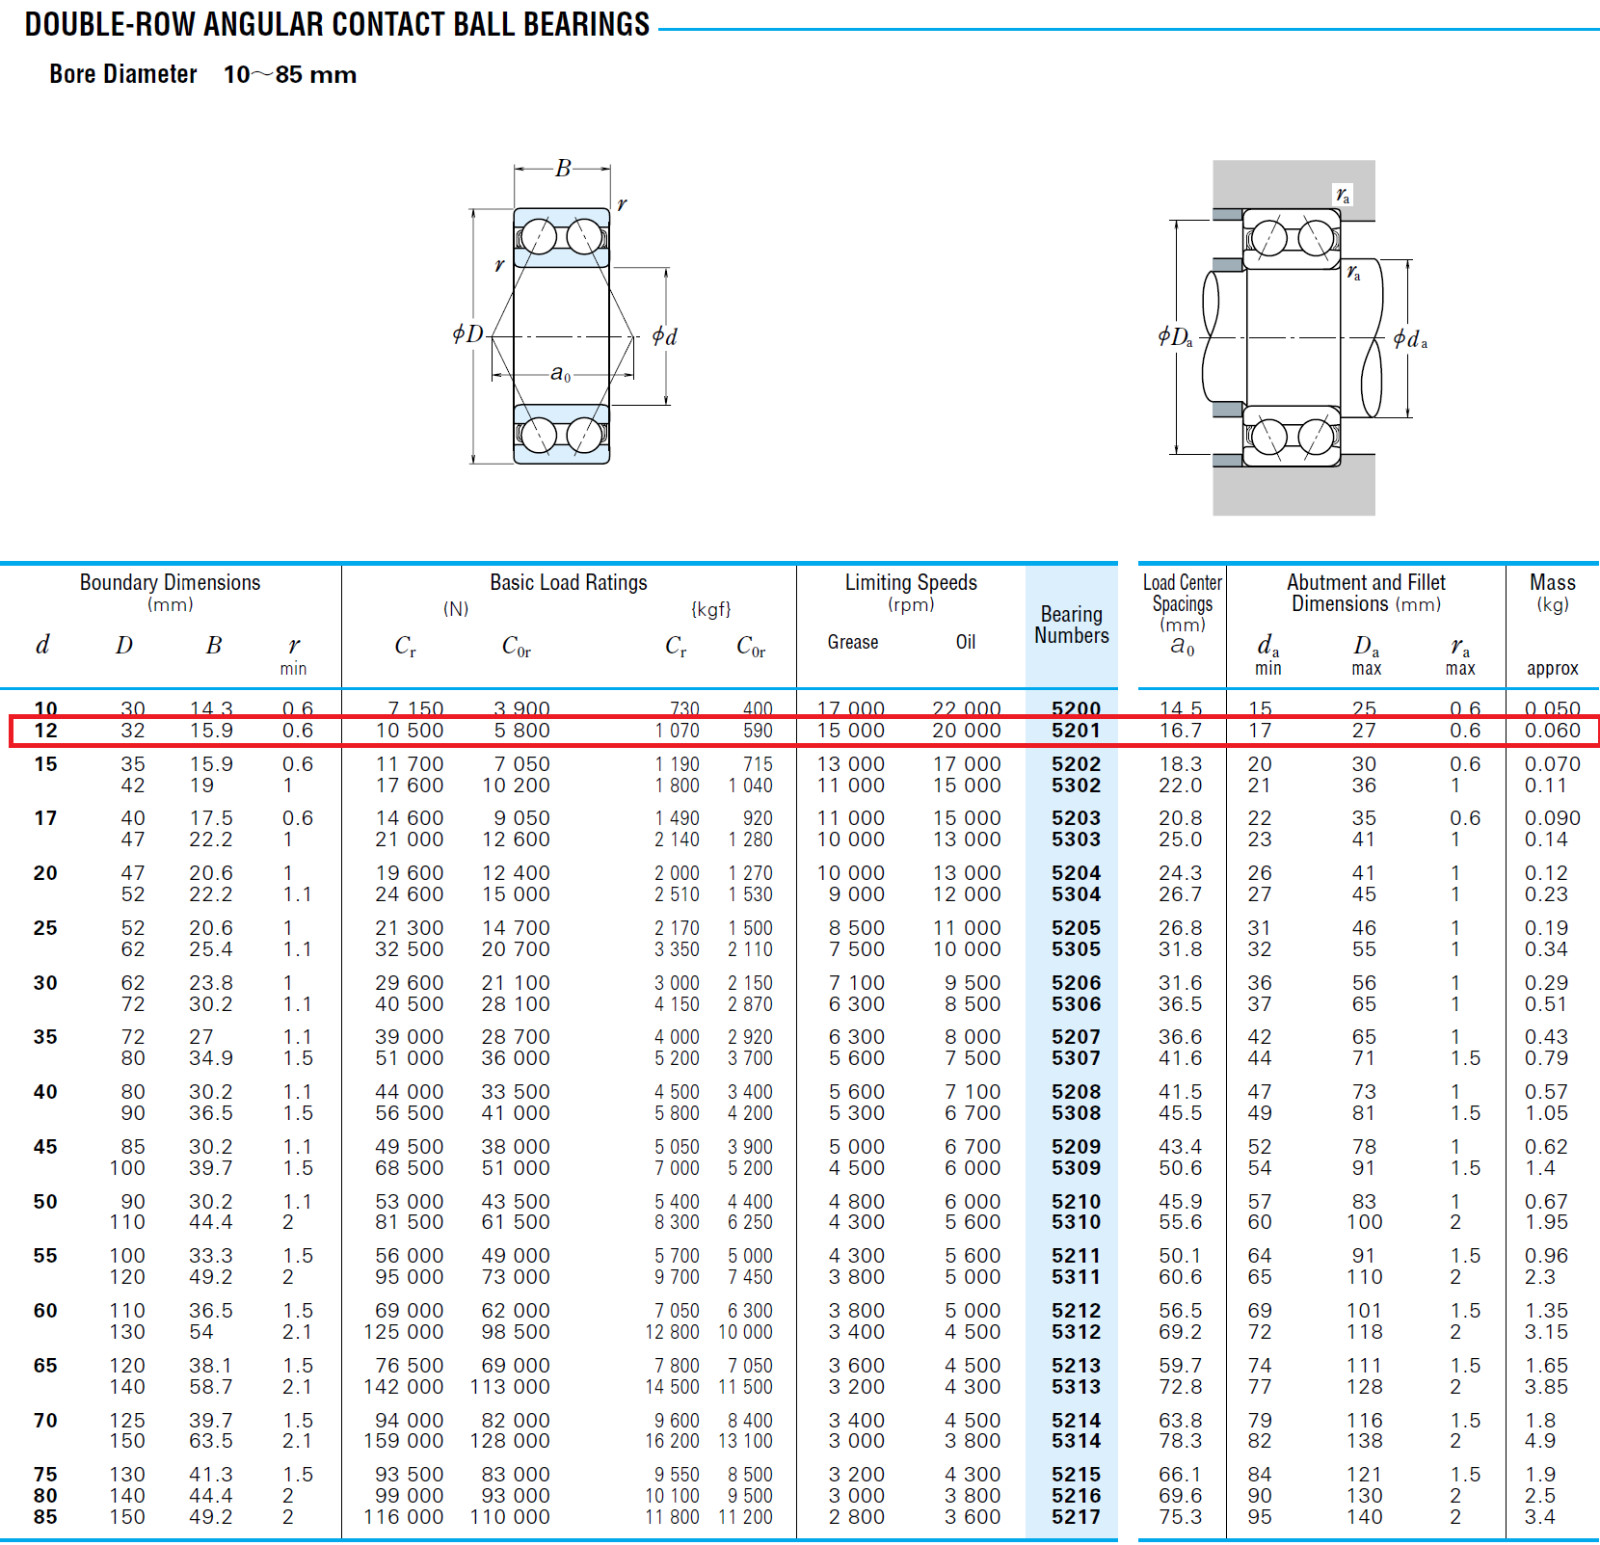Click the load center spacing "16.7" for 5201

pos(1181,731)
